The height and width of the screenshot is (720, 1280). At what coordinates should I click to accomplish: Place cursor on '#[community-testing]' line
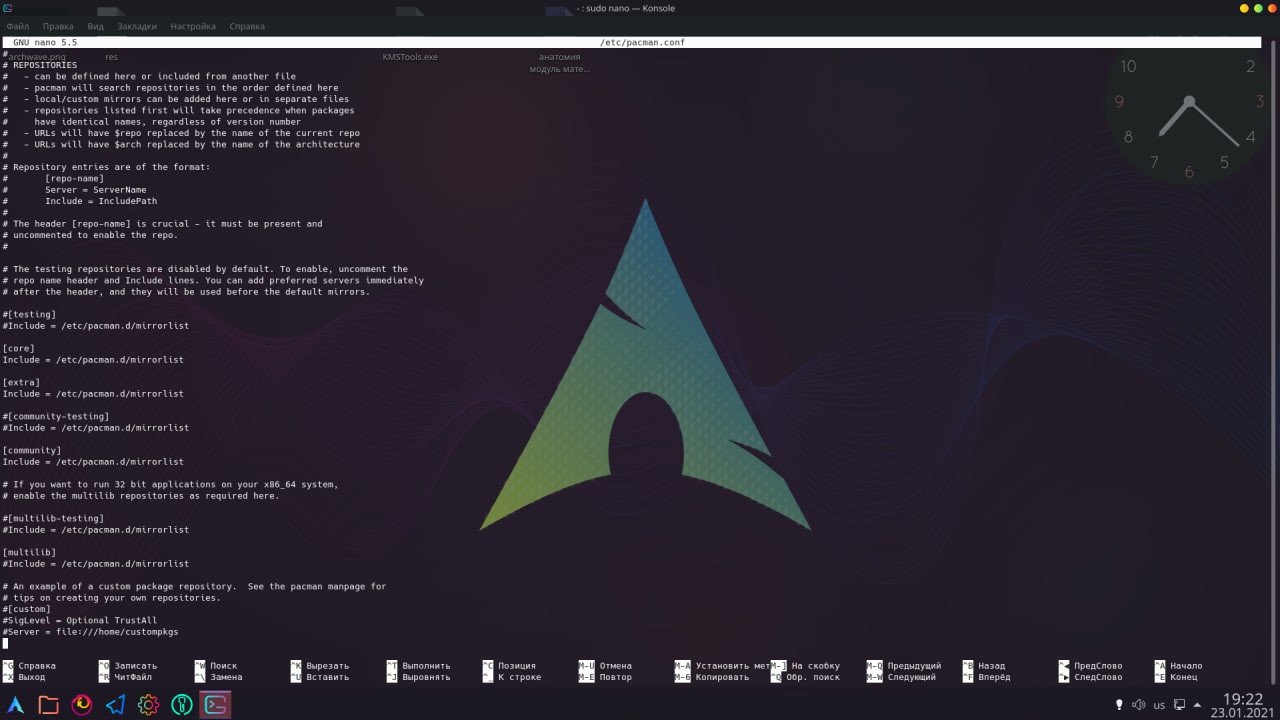click(x=56, y=416)
